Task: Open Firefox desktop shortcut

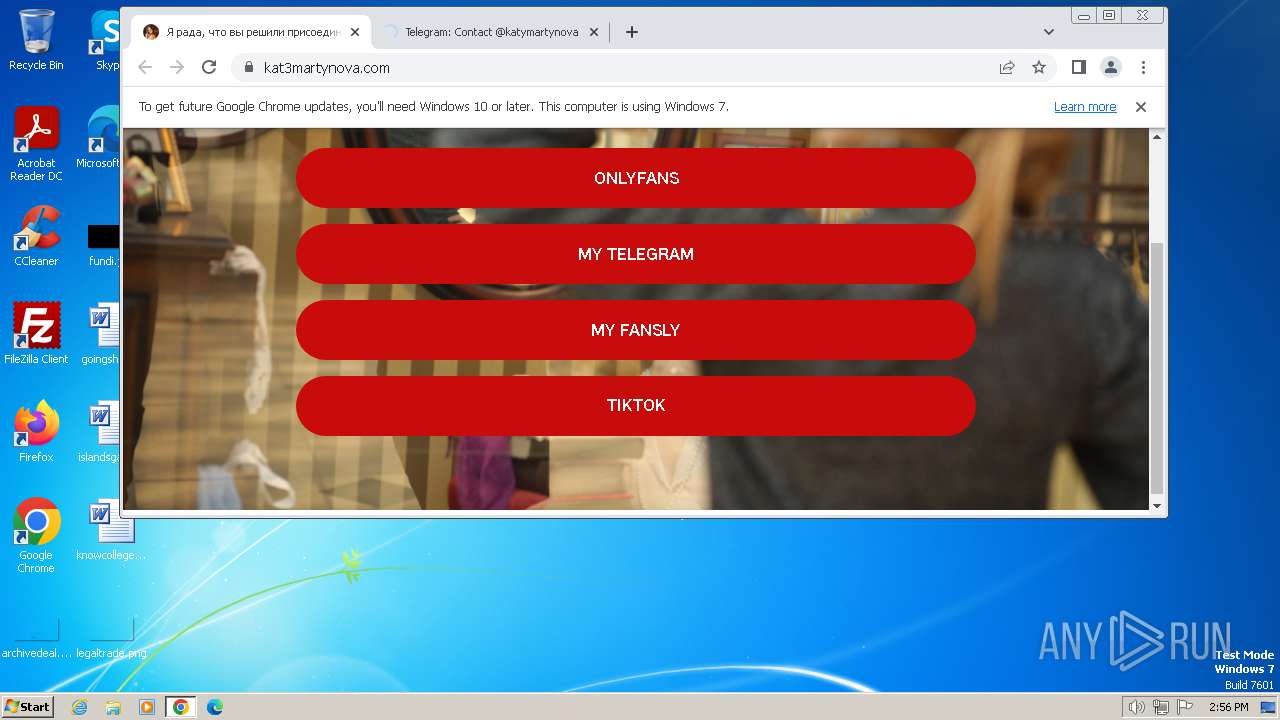Action: tap(36, 432)
